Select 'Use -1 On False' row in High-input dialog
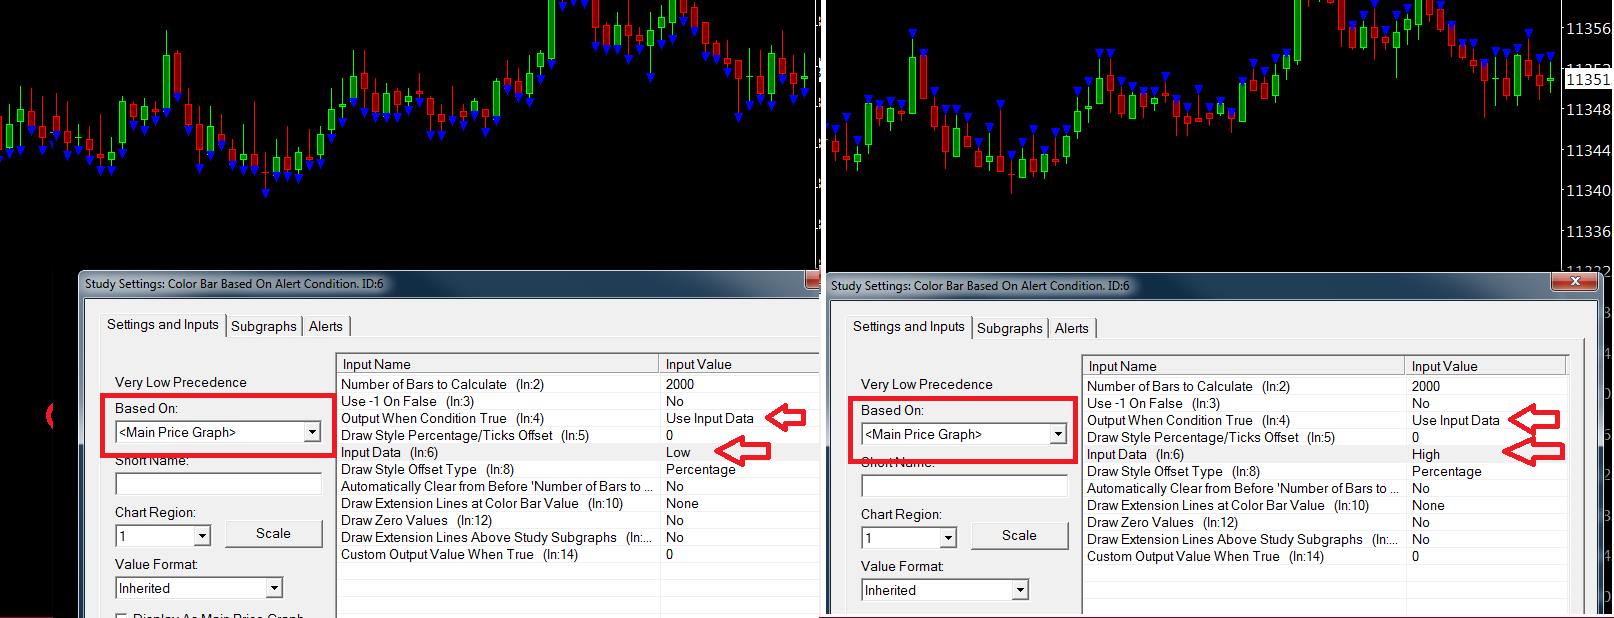This screenshot has height=618, width=1614. pos(1326,403)
